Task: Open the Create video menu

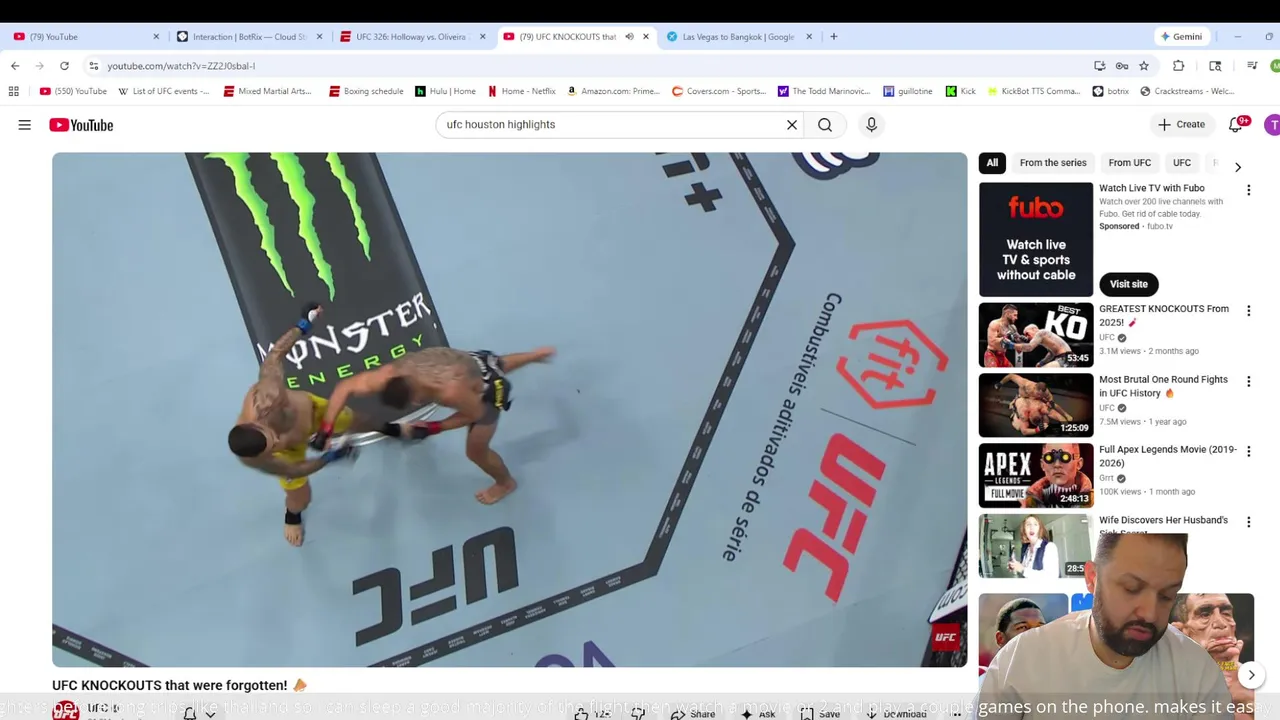Action: click(x=1181, y=124)
